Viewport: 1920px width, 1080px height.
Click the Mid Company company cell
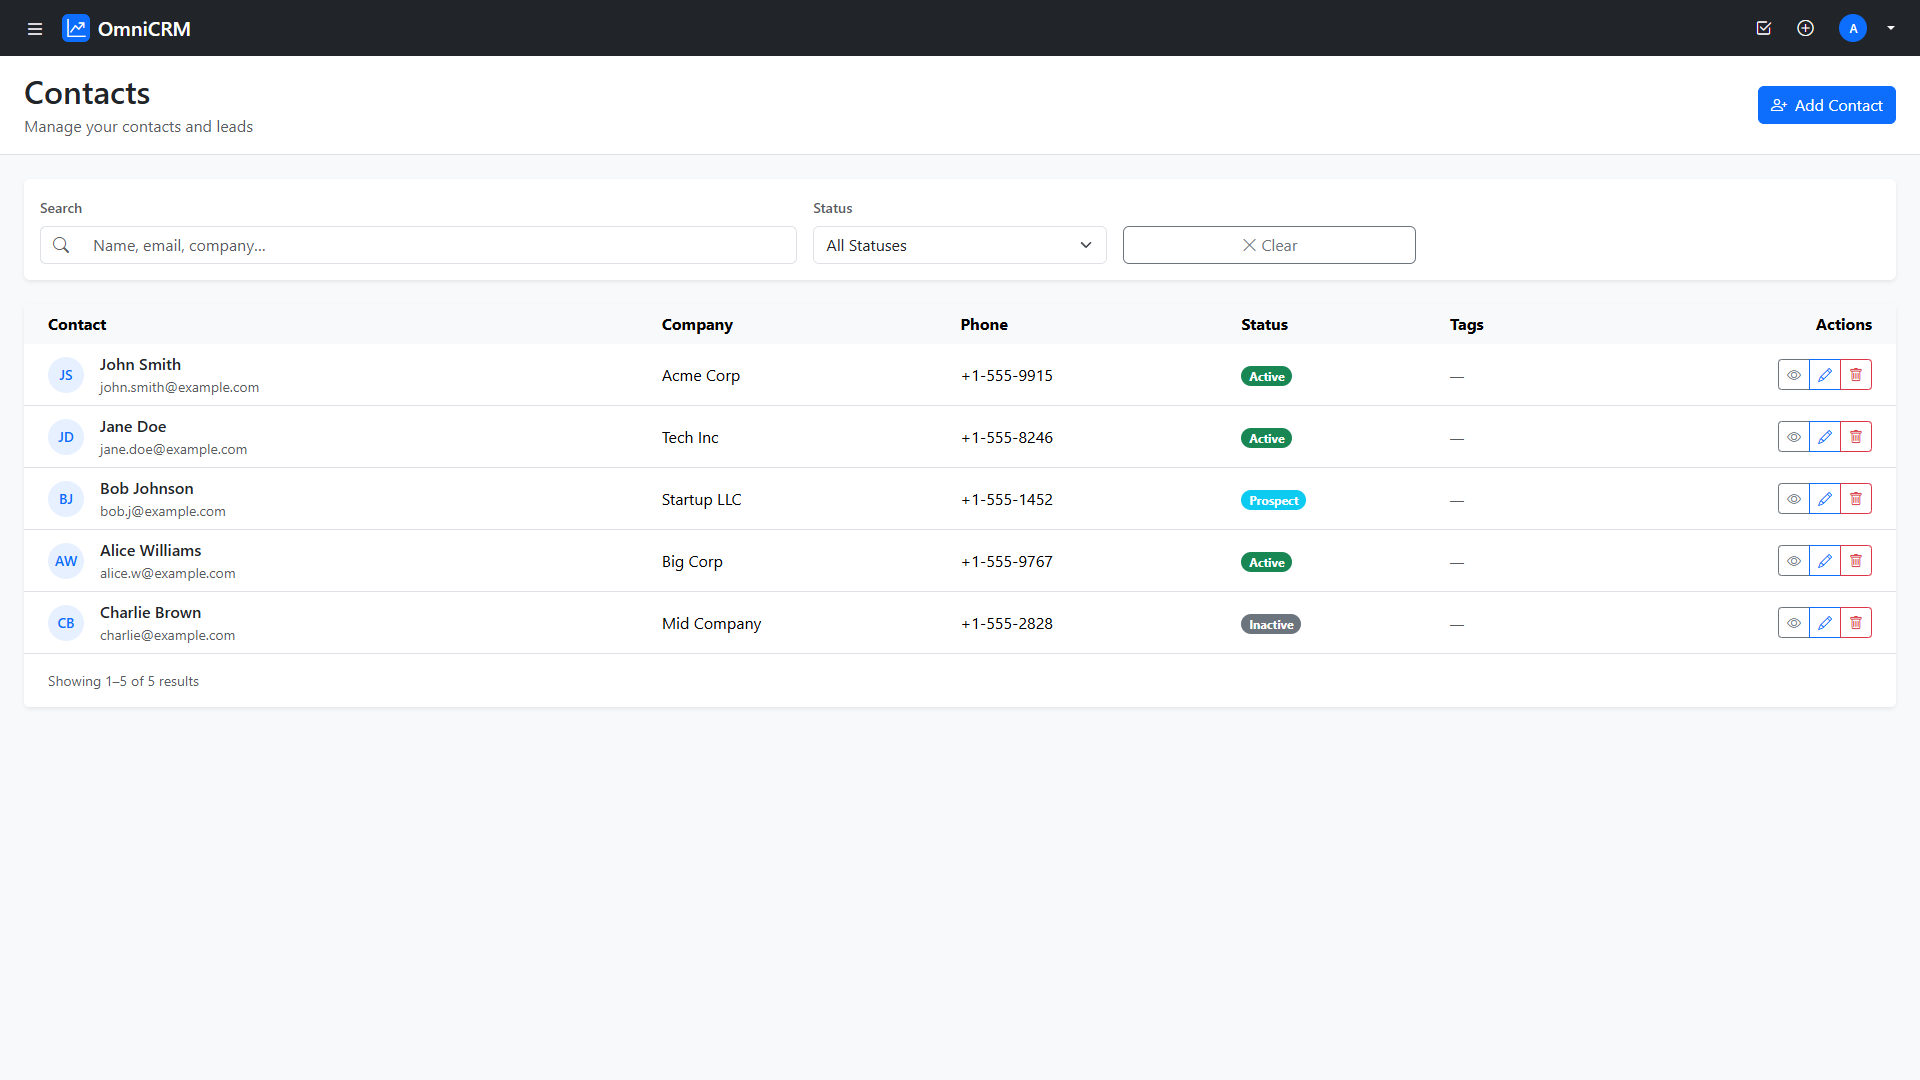pyautogui.click(x=711, y=623)
